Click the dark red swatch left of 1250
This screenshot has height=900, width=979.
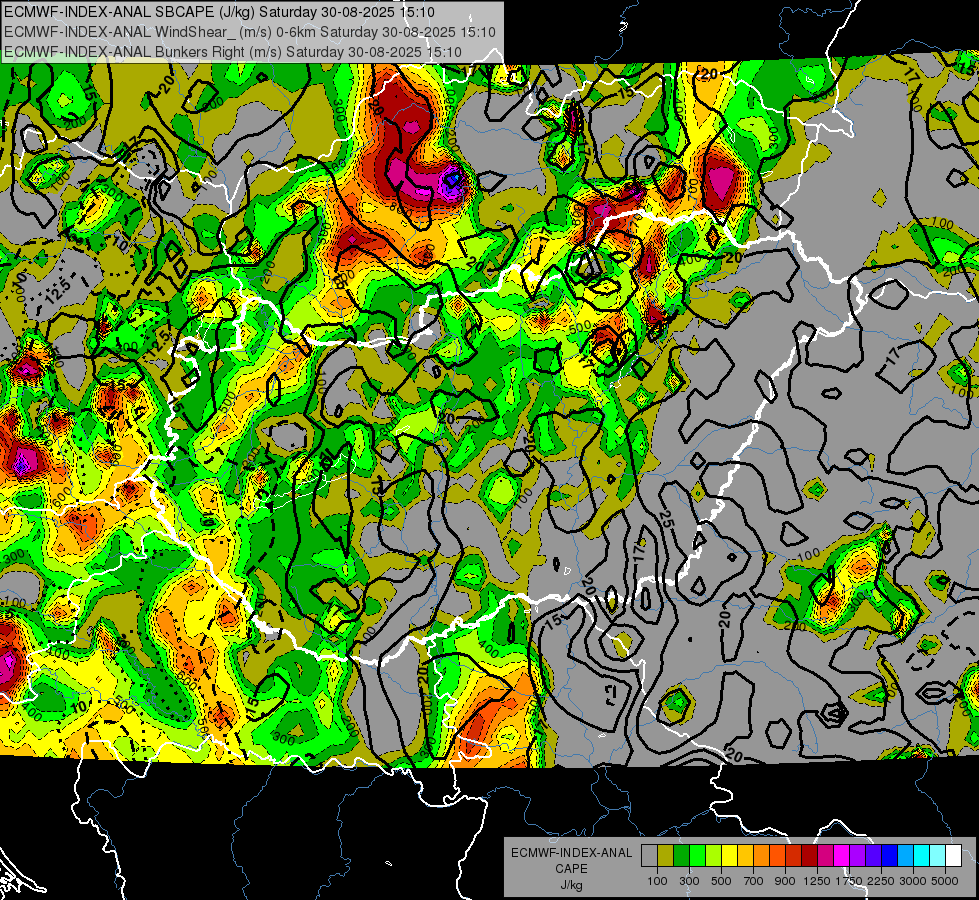810,856
